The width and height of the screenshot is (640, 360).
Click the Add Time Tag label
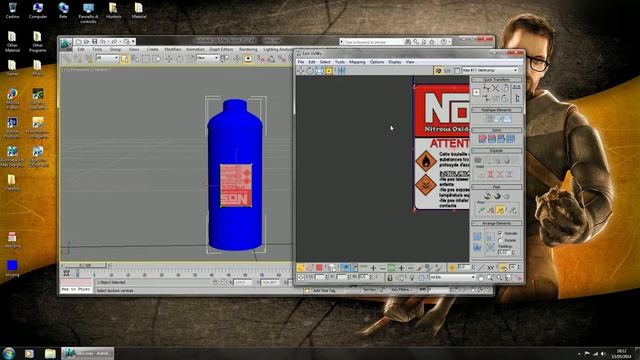(324, 291)
